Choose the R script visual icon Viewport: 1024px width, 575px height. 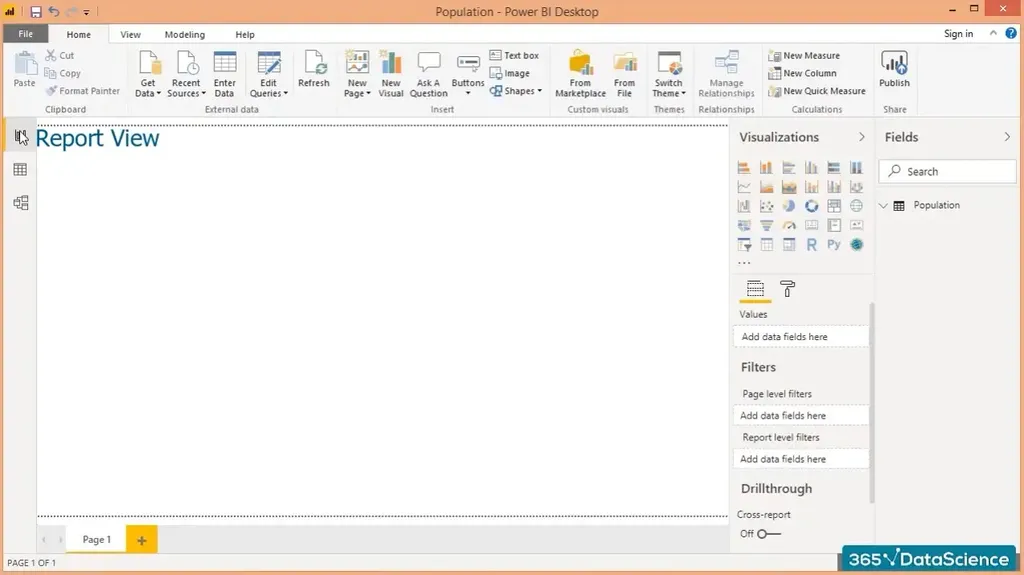tap(811, 244)
